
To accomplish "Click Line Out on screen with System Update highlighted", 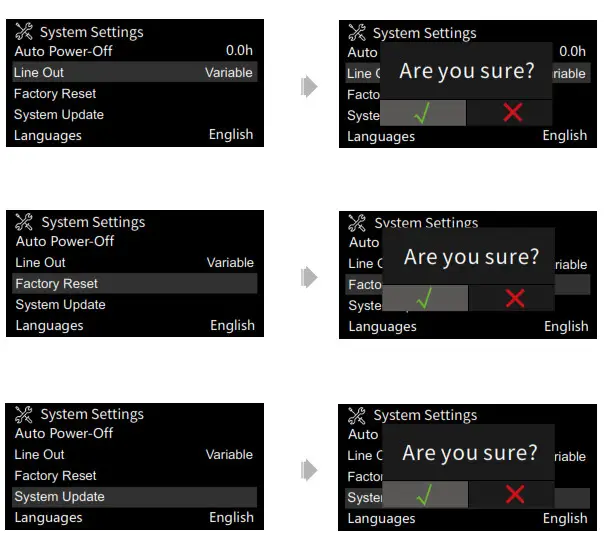I will (x=40, y=454).
